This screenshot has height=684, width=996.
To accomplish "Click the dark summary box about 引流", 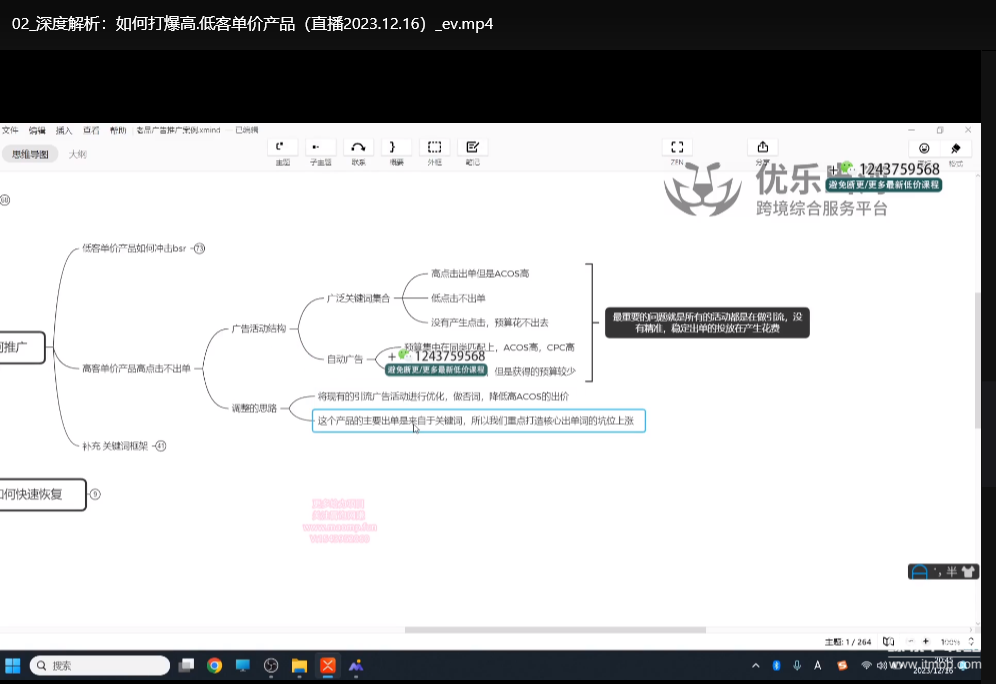I will [707, 322].
